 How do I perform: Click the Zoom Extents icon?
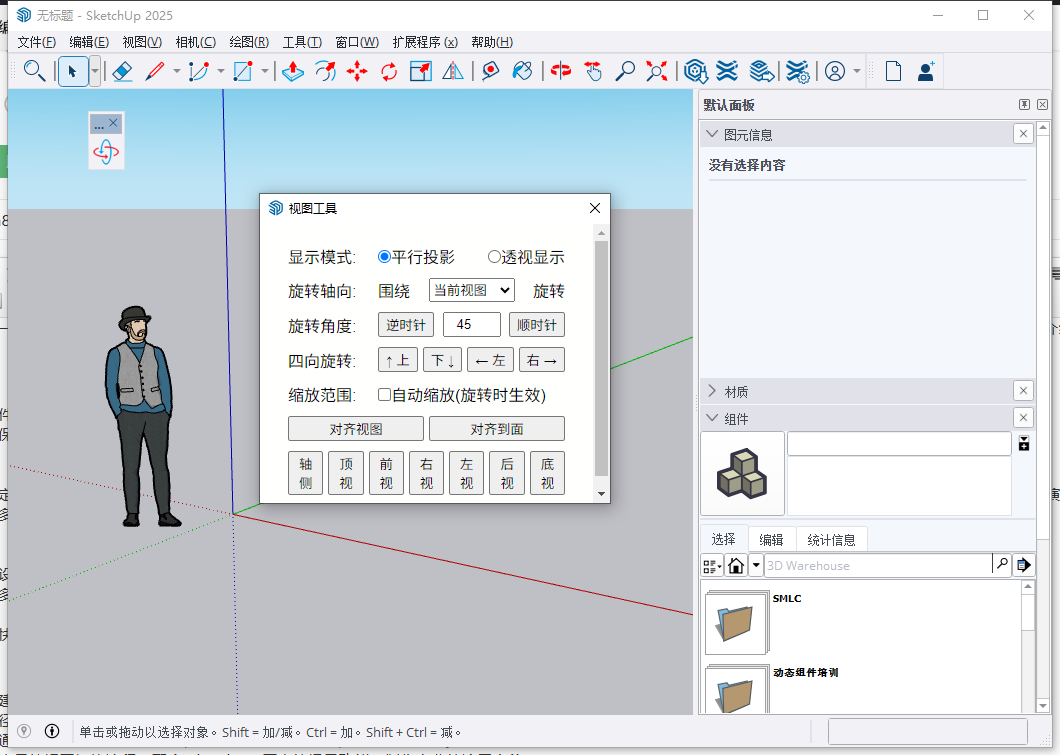(656, 71)
